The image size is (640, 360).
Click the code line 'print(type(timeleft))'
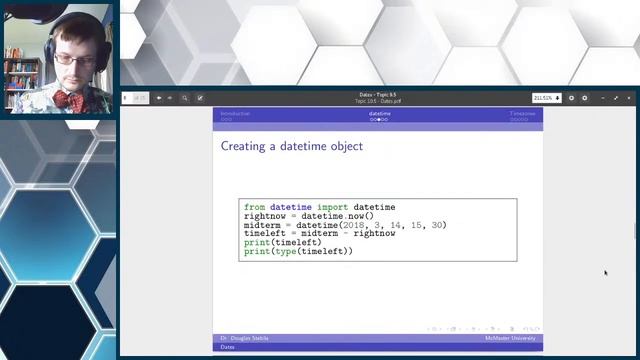(298, 251)
